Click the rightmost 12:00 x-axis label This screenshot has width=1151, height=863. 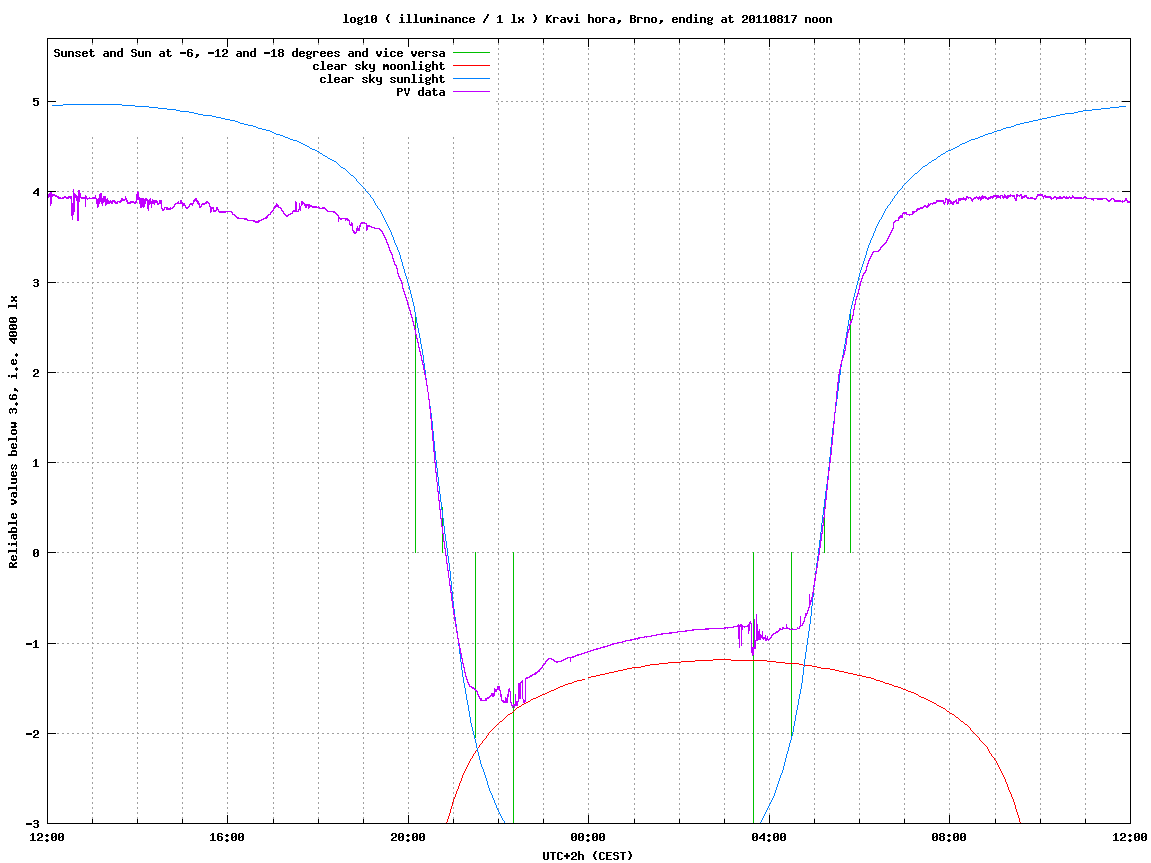tap(1130, 837)
